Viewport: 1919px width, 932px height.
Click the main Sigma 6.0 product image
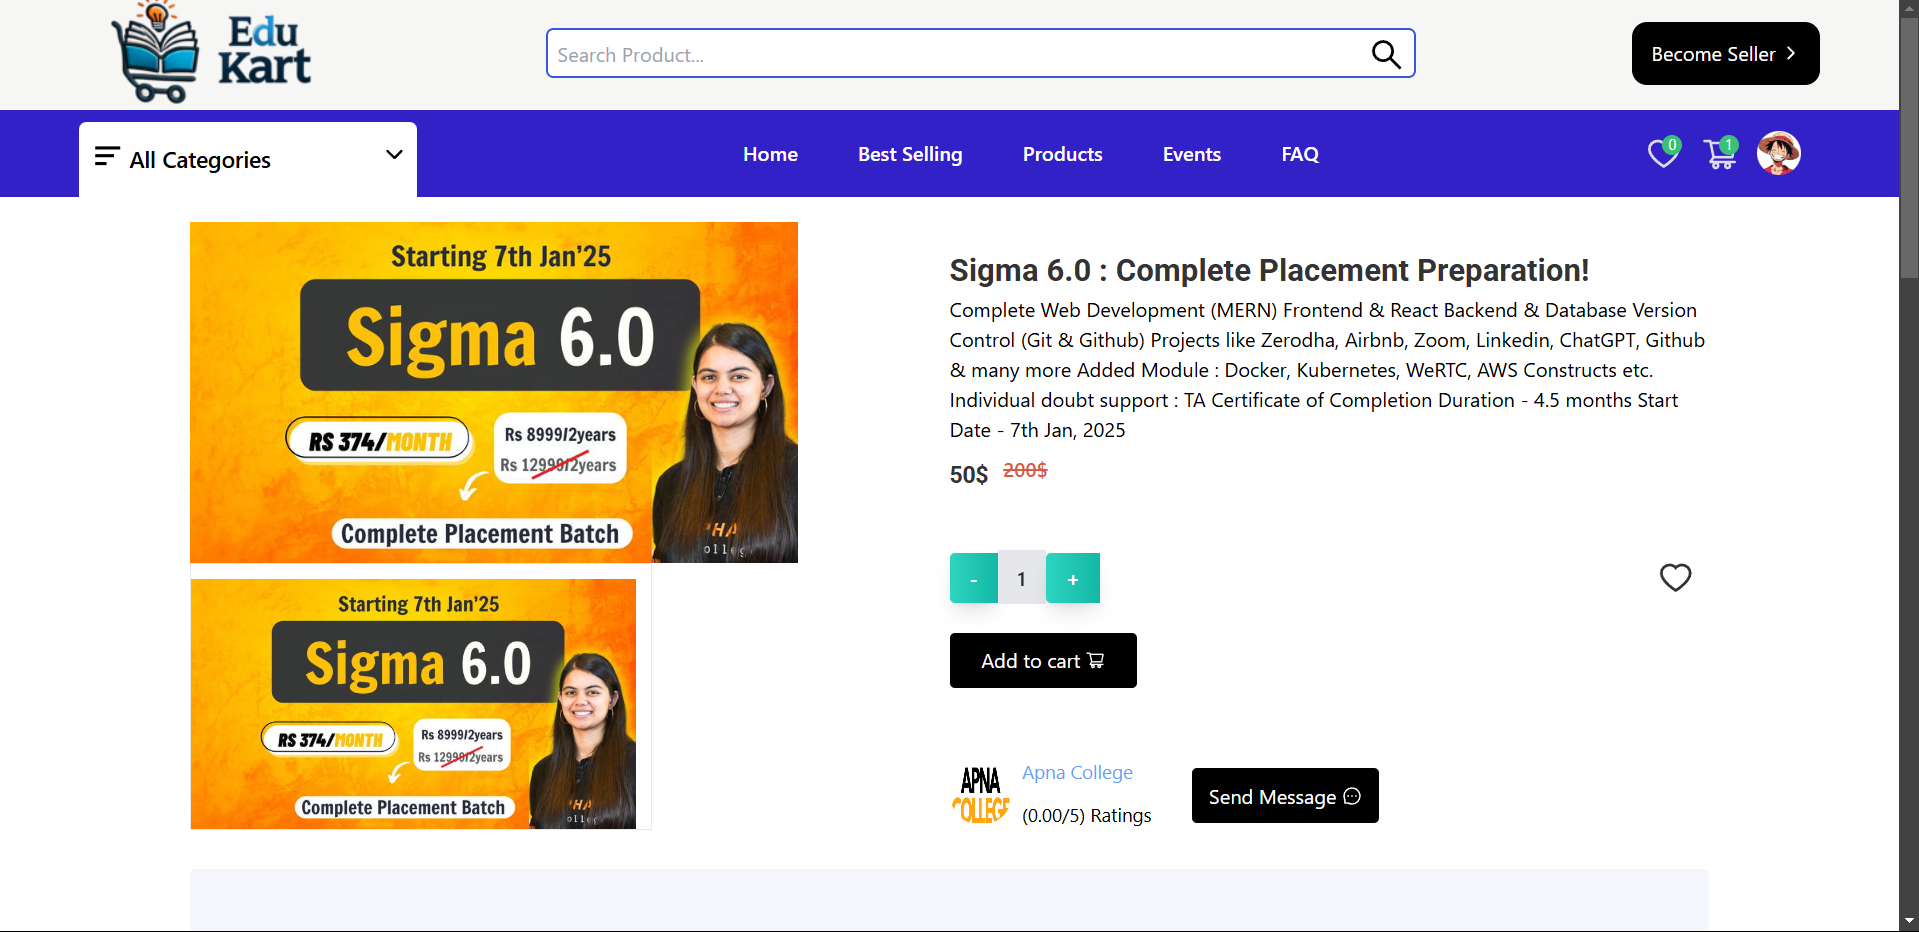point(494,392)
